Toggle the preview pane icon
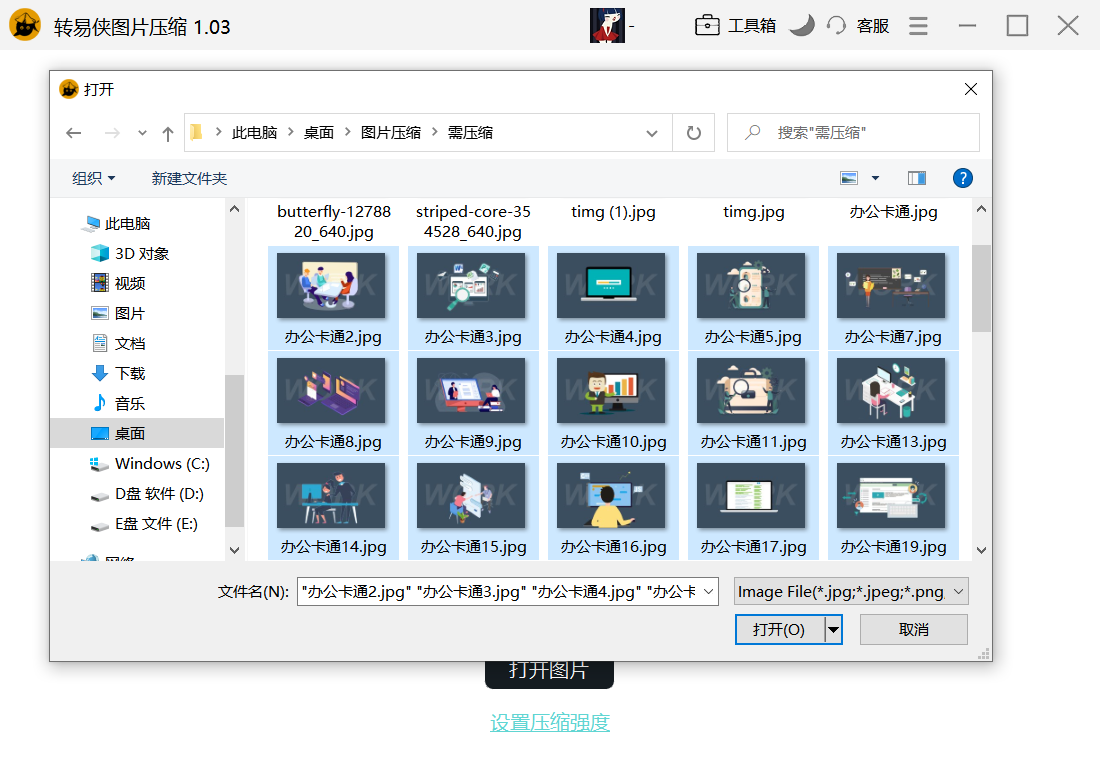 916,177
